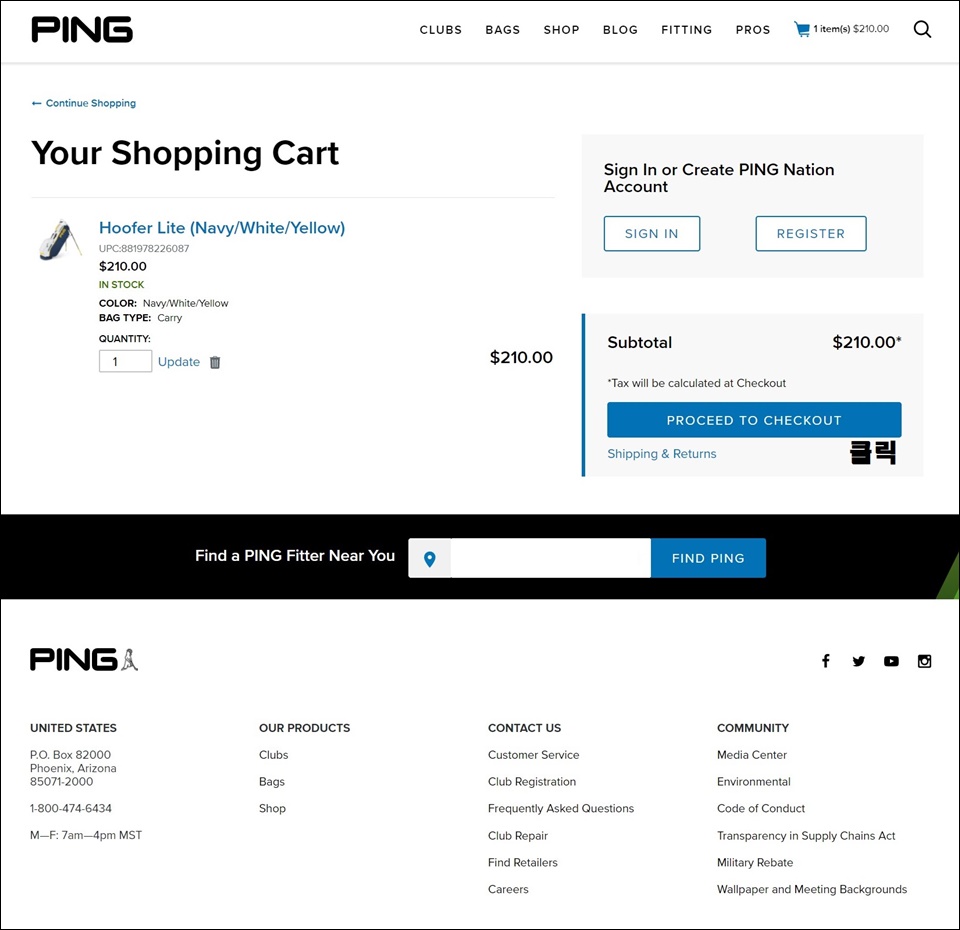Follow the Continue Shopping link
The image size is (960, 930).
click(84, 103)
